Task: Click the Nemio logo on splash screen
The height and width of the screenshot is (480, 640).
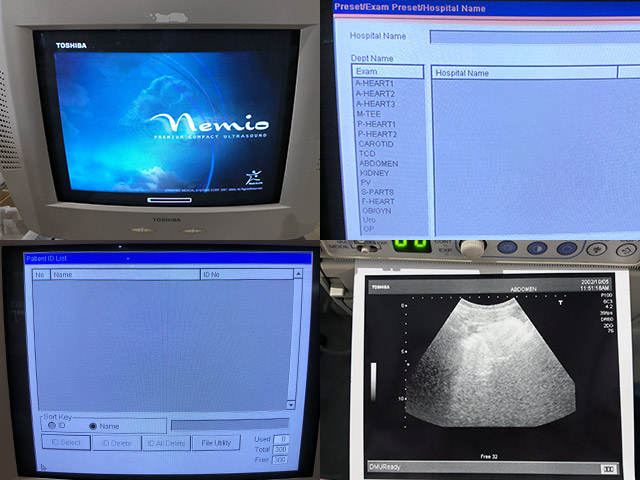Action: [210, 122]
